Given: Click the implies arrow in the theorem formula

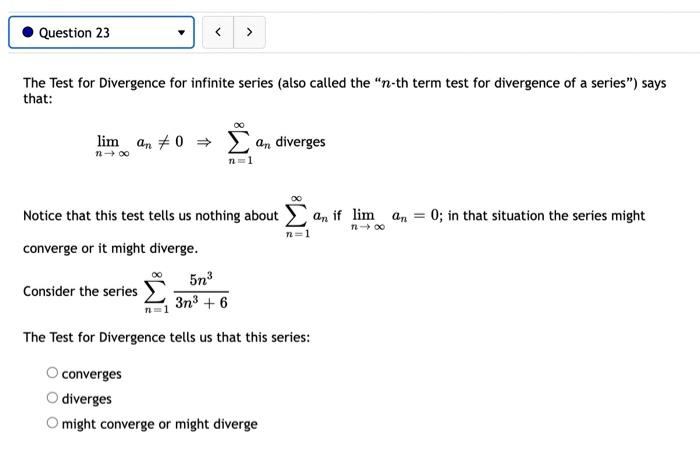Looking at the screenshot, I should tap(204, 142).
